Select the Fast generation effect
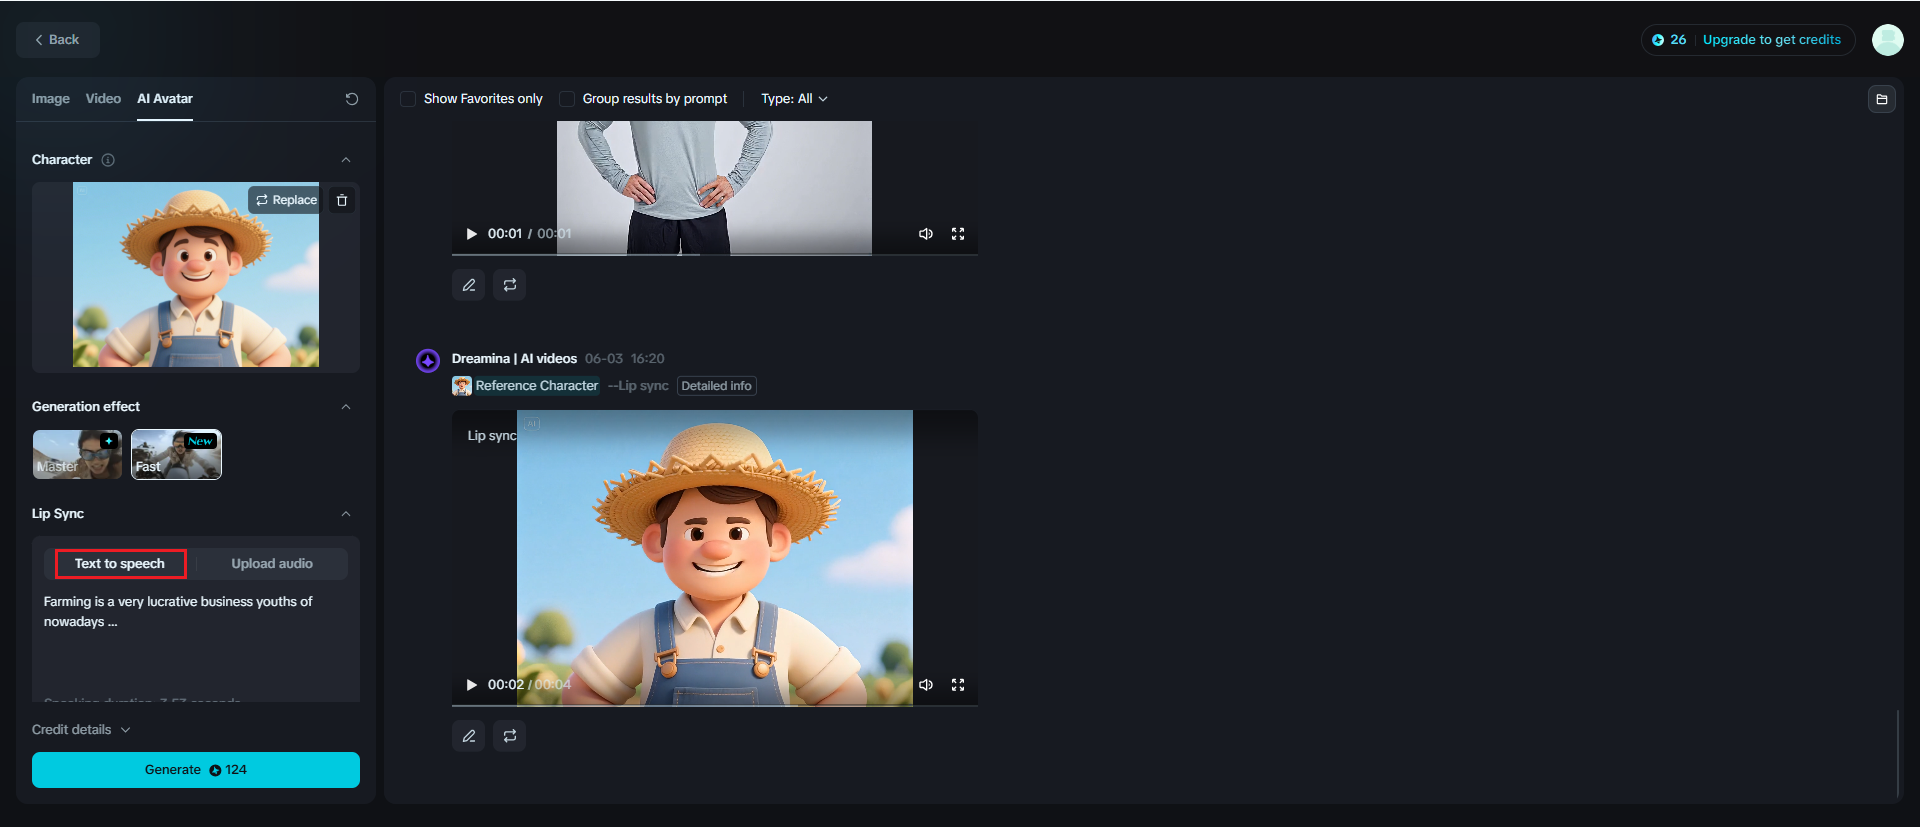Screen dimensions: 1920x827 pos(176,455)
